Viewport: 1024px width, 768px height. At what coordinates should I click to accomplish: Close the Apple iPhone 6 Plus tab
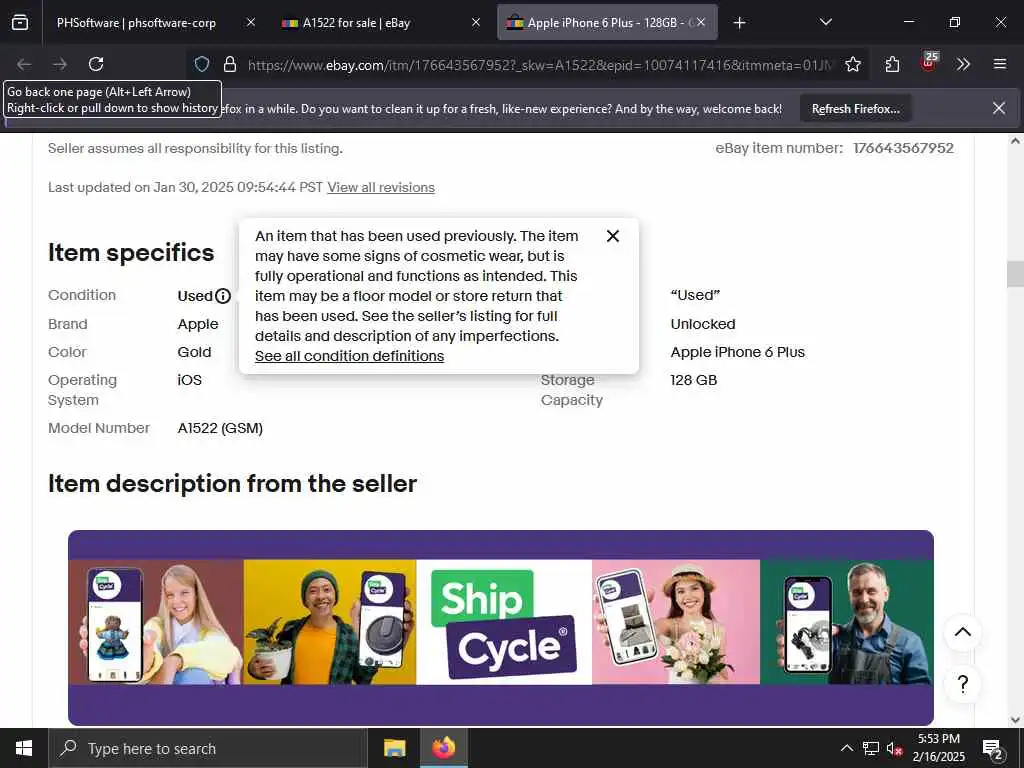[701, 23]
